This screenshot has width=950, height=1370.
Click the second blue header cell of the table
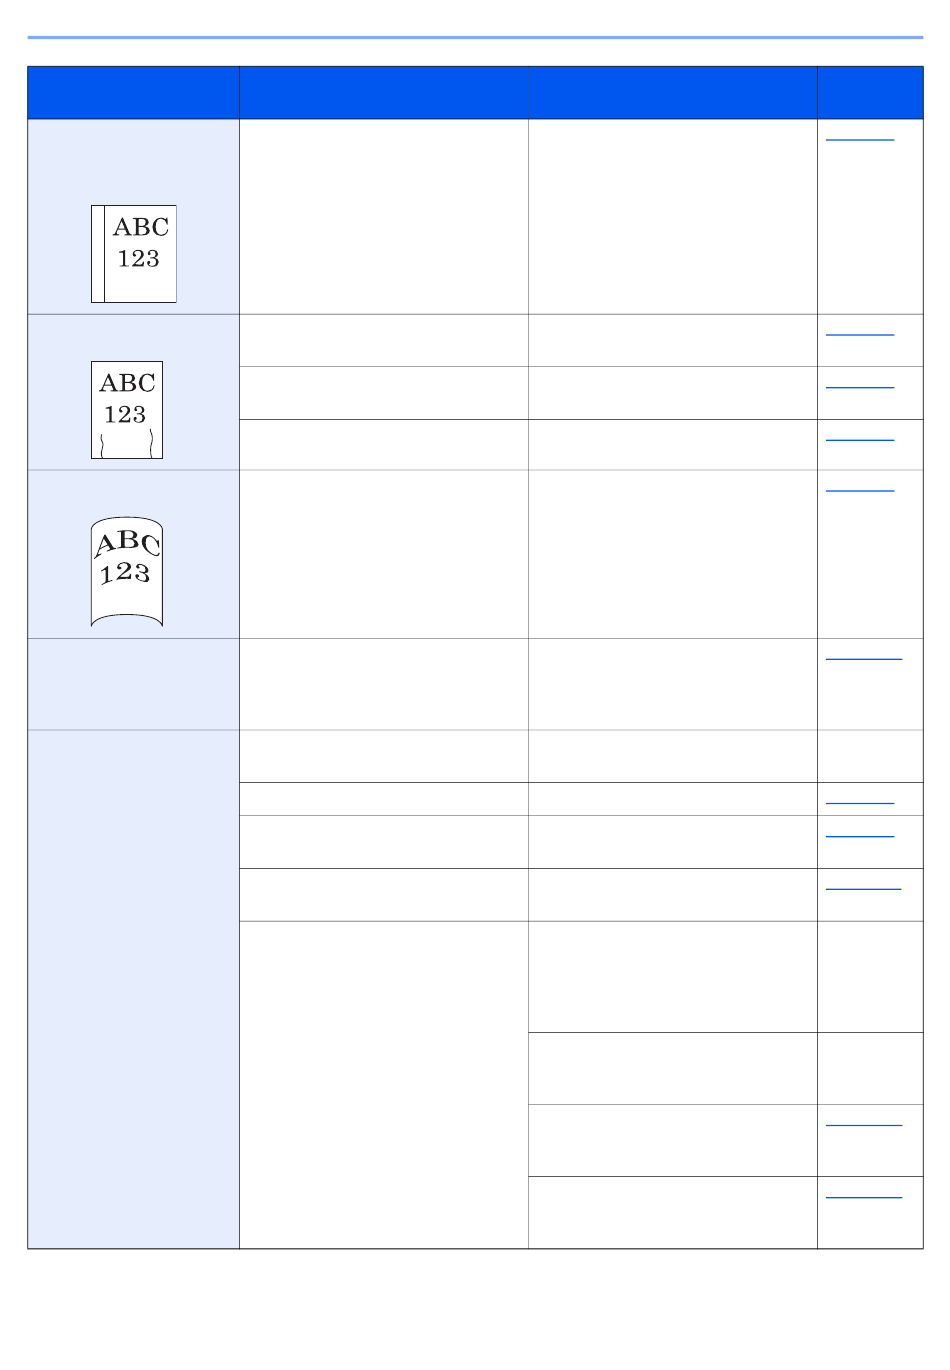click(x=384, y=93)
